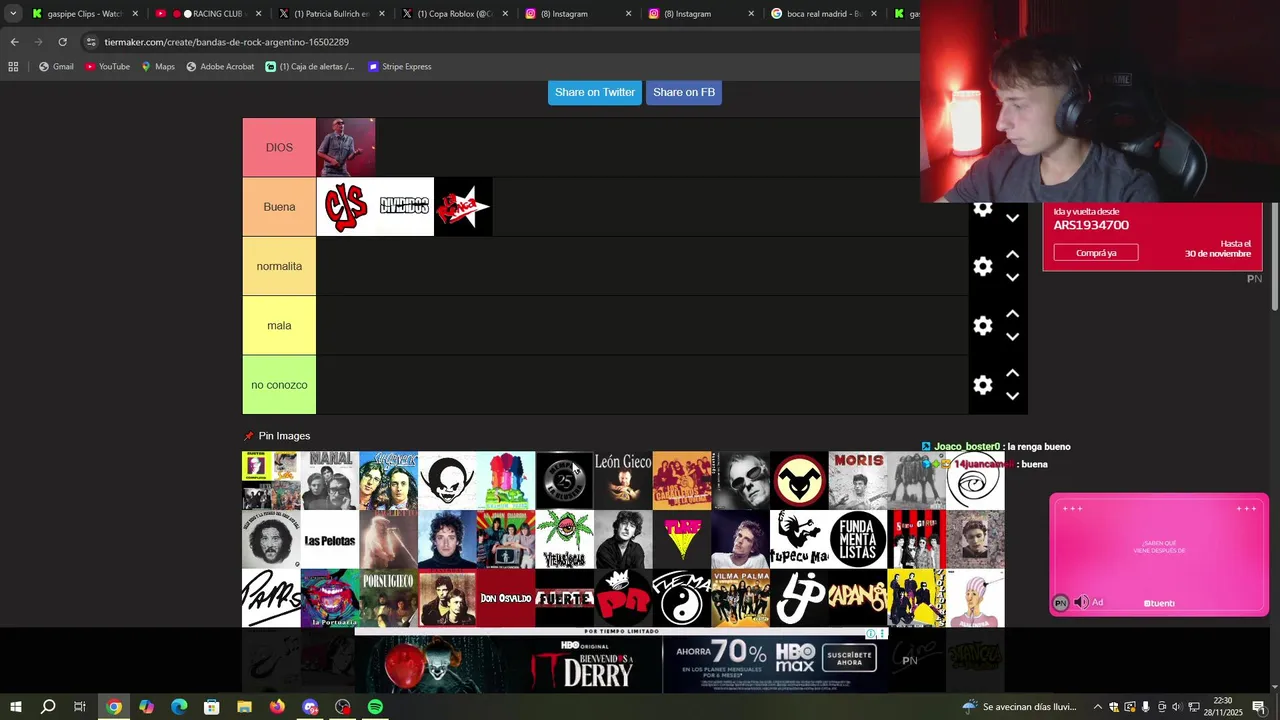This screenshot has height=720, width=1280.
Task: Reload the page in Chrome
Action: point(62,42)
